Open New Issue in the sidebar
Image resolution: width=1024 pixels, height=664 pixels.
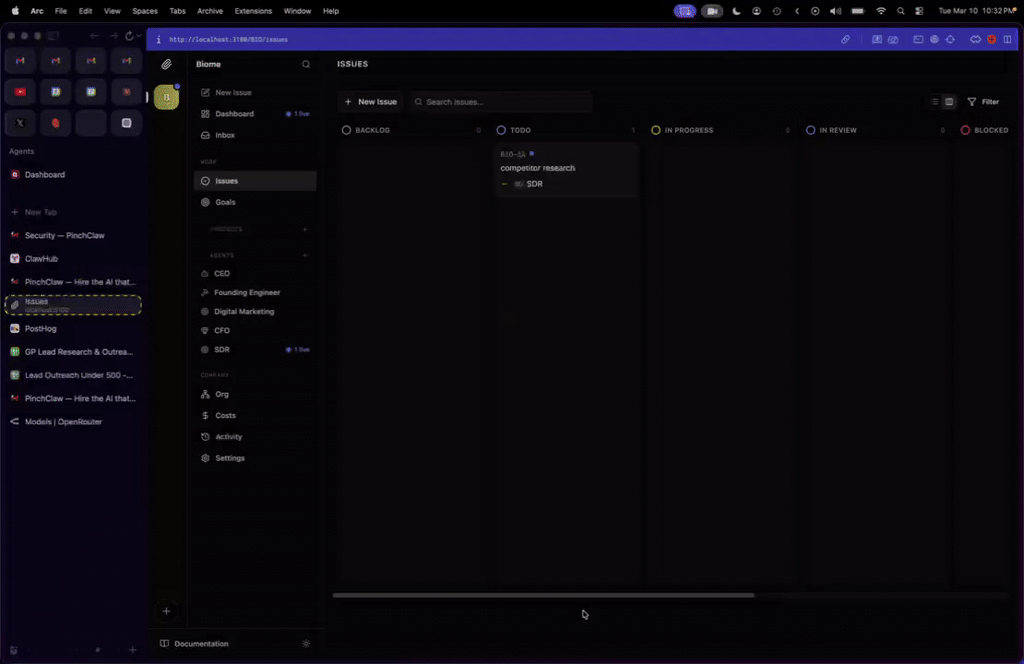click(255, 93)
